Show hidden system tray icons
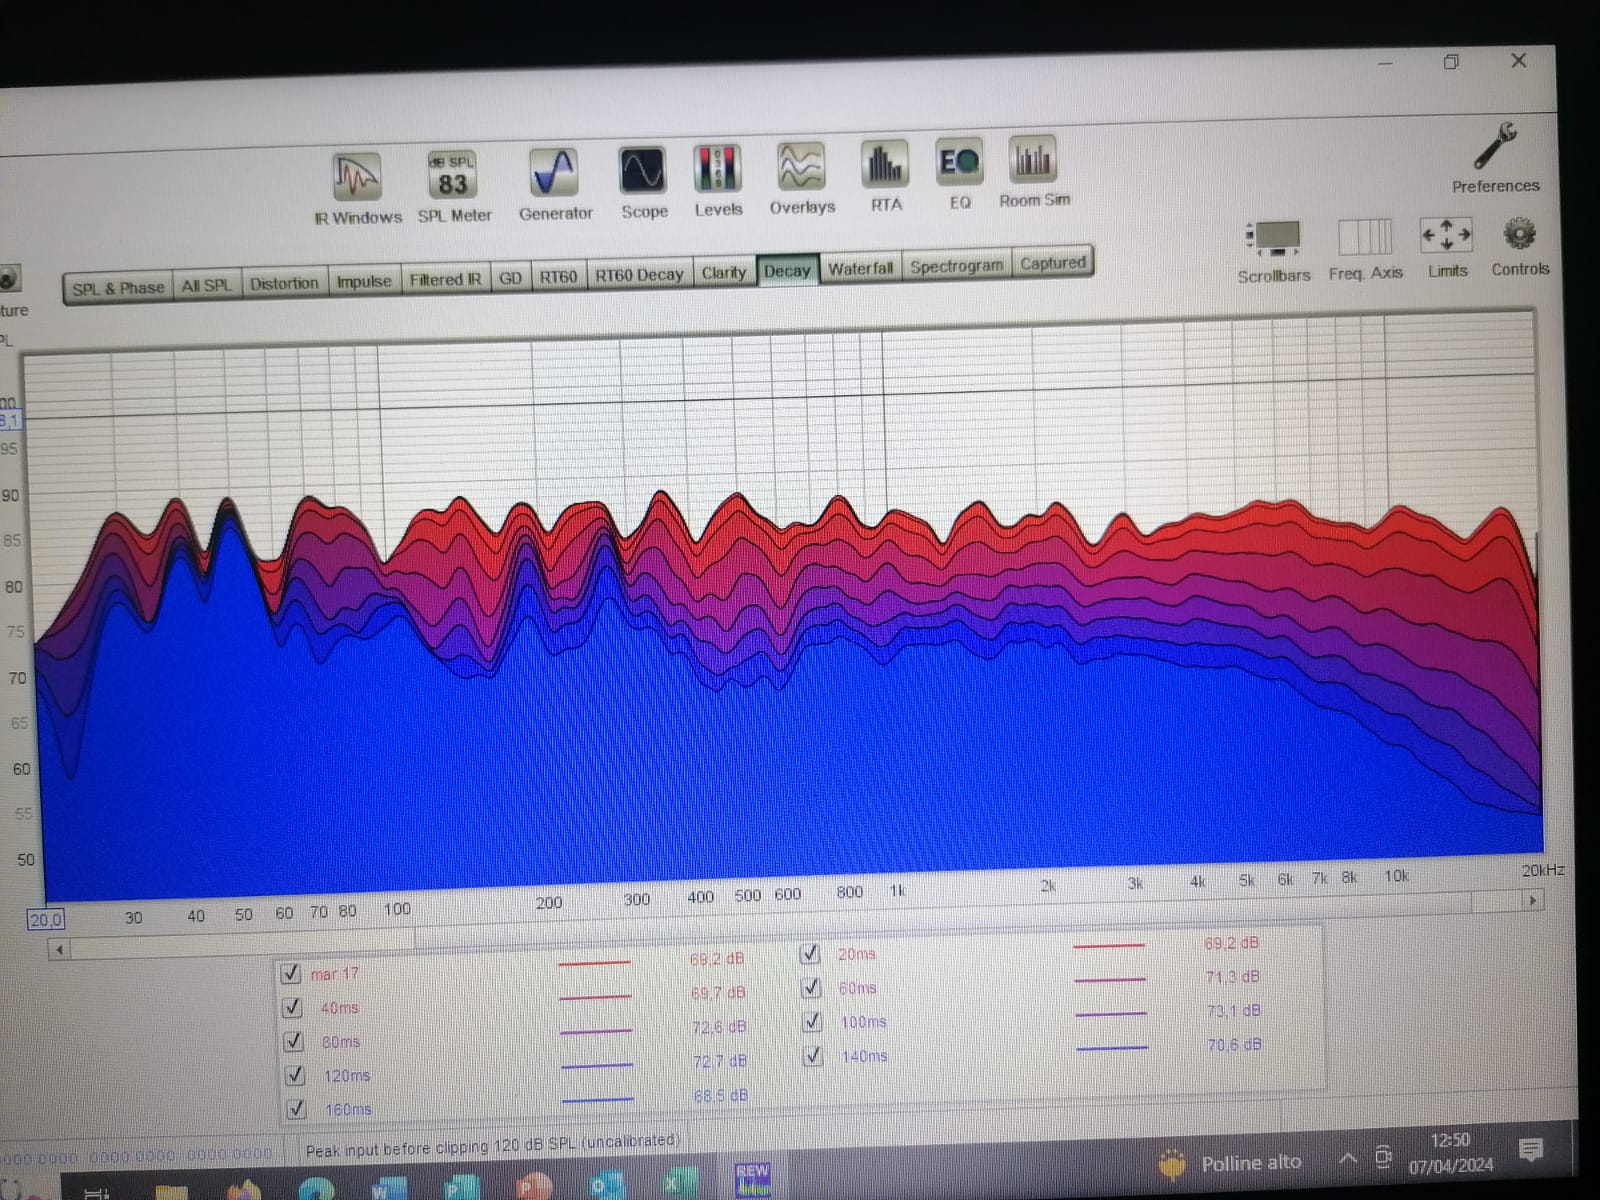 pos(1347,1159)
